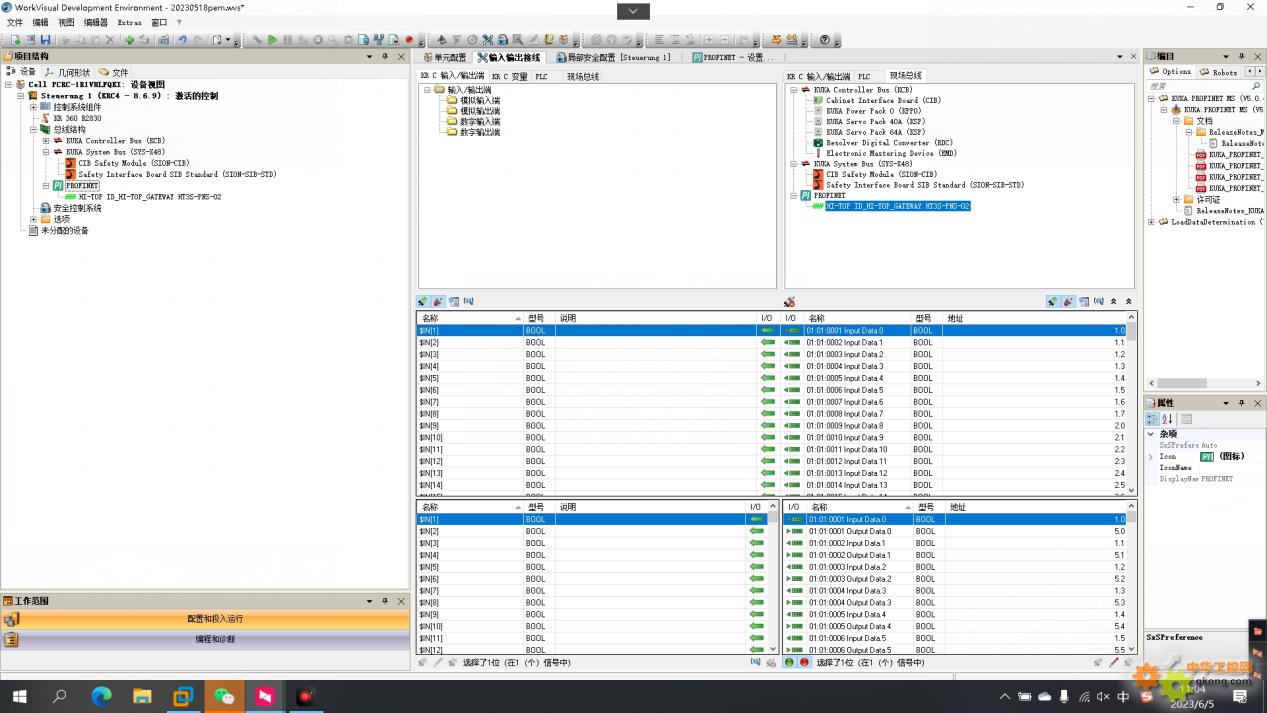Open the 编辑器 menu

tap(95, 22)
